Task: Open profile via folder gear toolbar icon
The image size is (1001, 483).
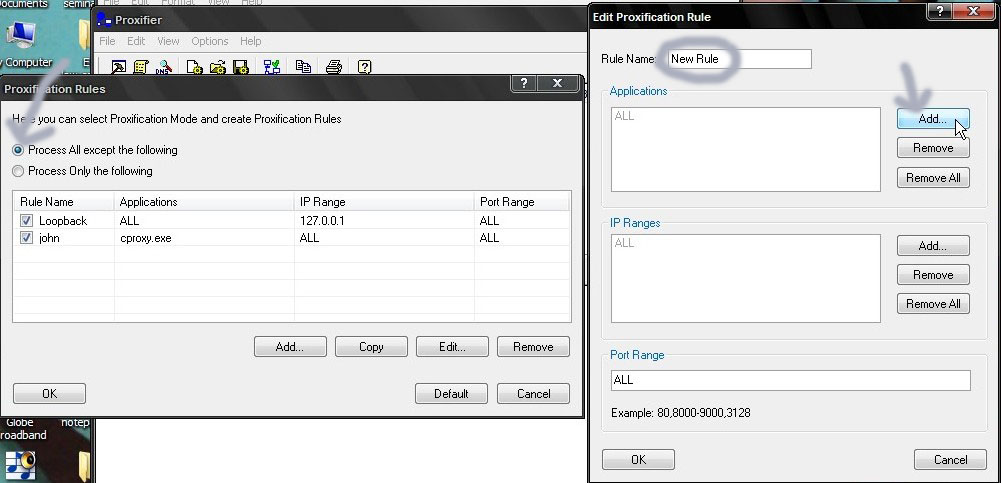Action: pos(218,67)
